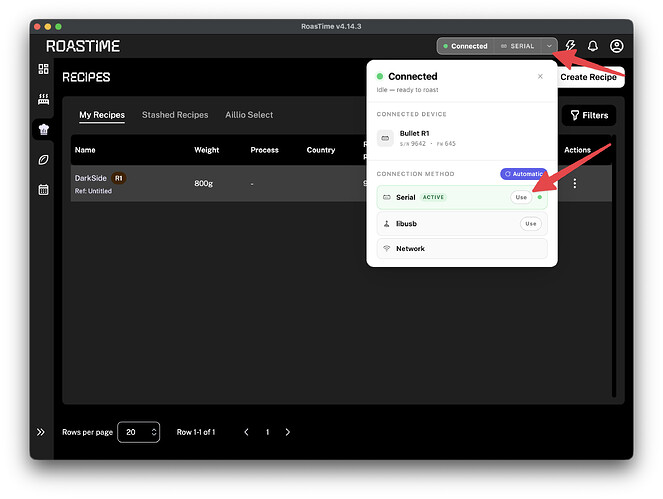Click the R1 badge on DarkSide
This screenshot has width=663, height=499.
pyautogui.click(x=118, y=178)
